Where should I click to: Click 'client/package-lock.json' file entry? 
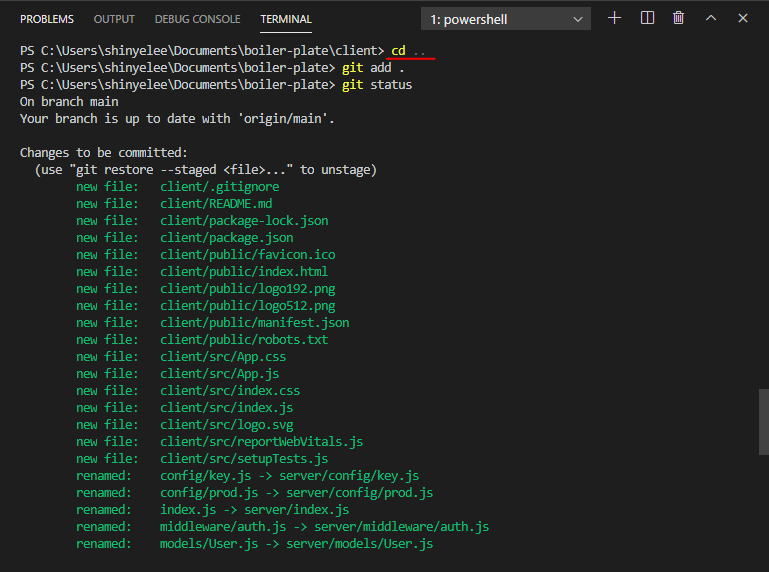(244, 221)
